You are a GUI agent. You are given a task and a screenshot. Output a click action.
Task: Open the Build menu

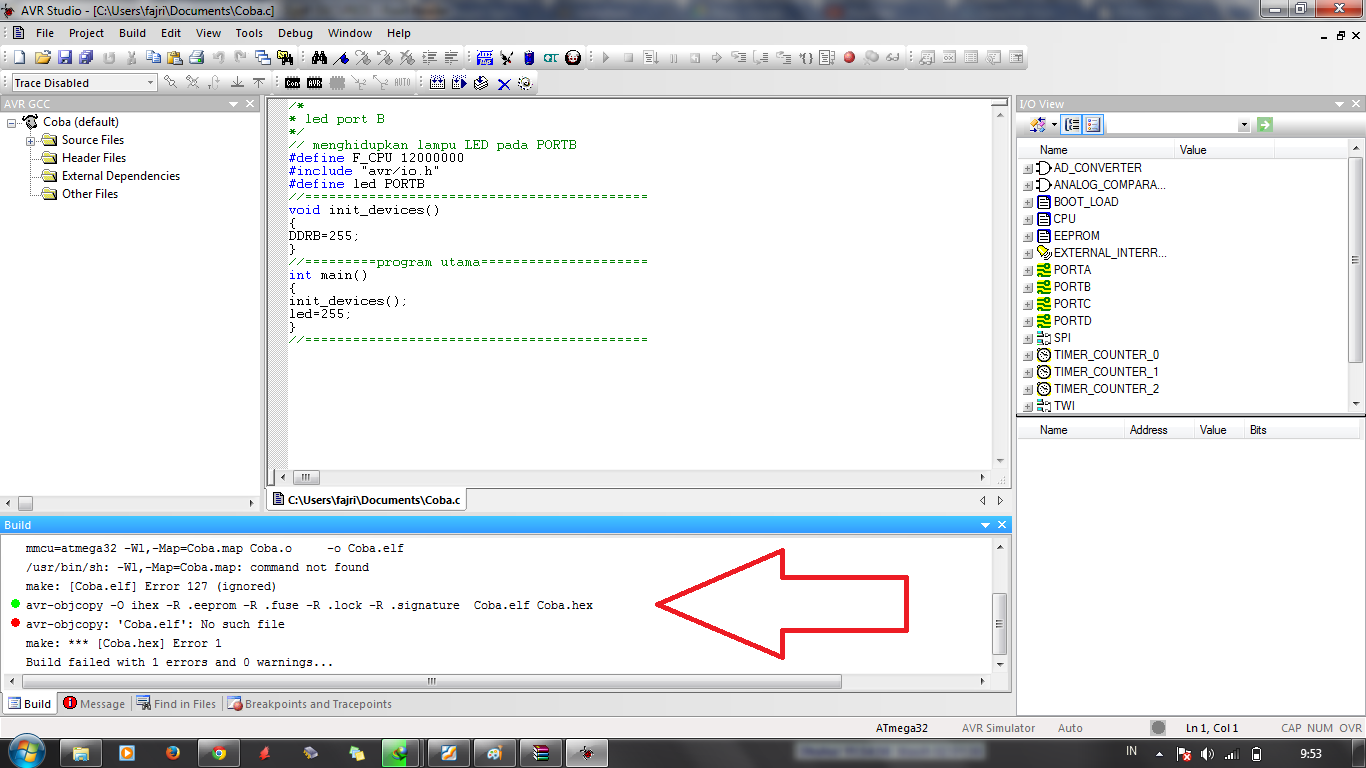click(x=132, y=33)
